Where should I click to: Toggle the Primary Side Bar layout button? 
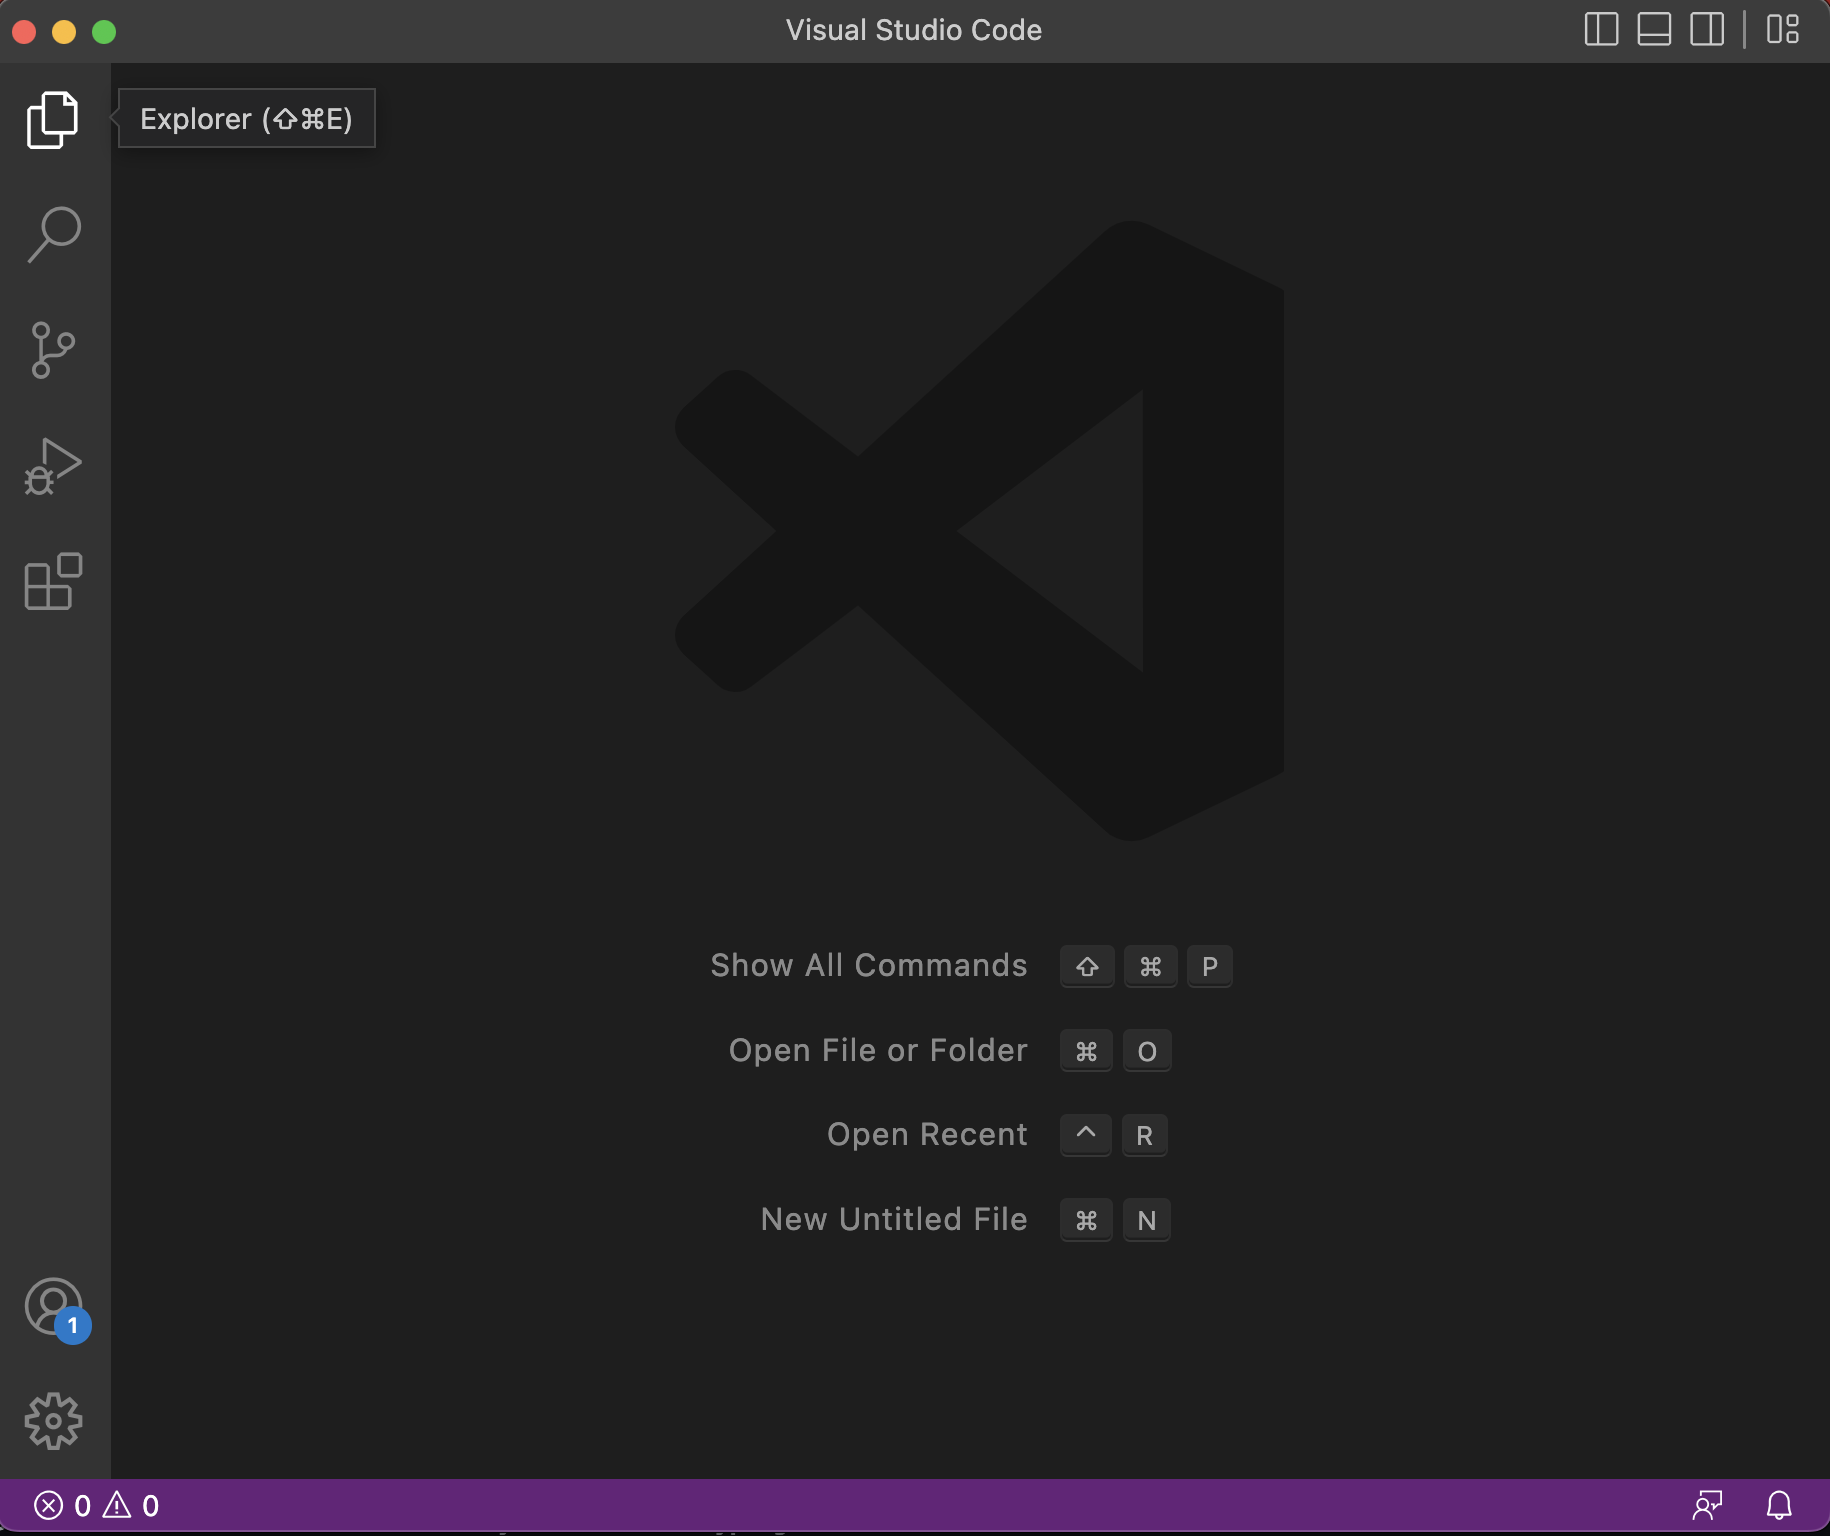tap(1601, 29)
